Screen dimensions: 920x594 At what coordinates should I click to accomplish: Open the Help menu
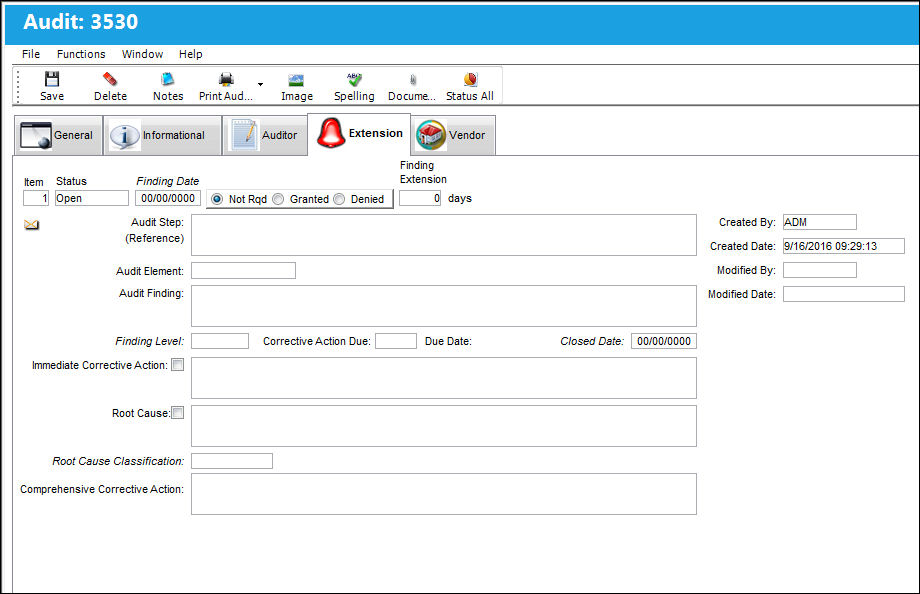coord(191,54)
